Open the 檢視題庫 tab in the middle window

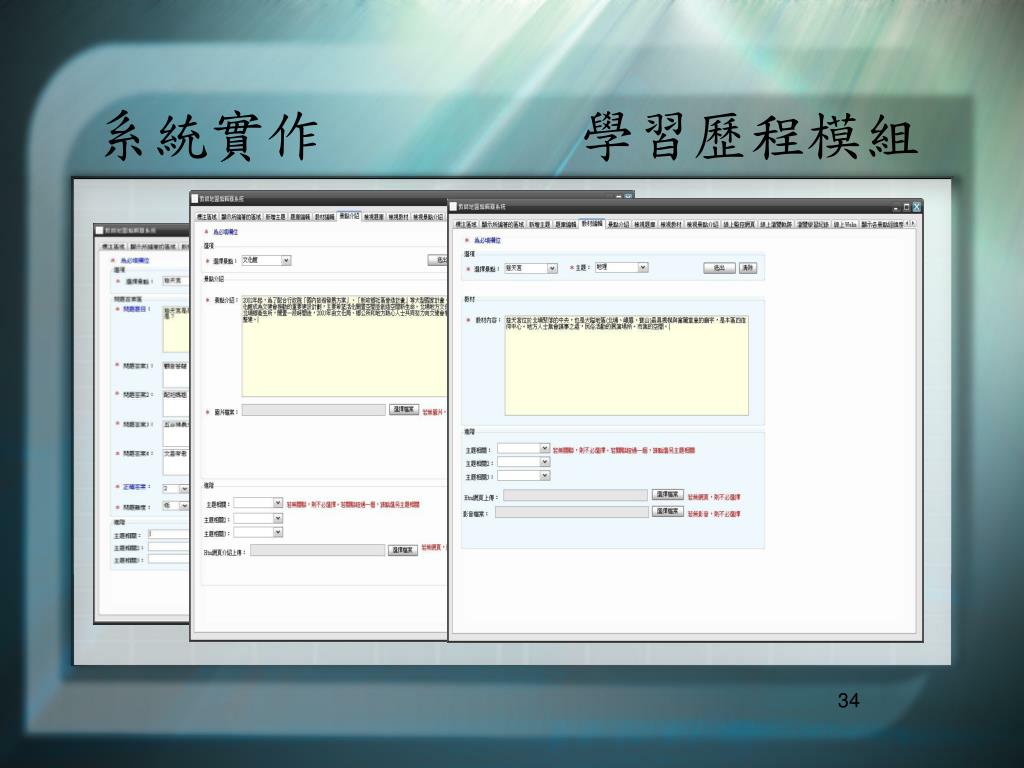coord(374,217)
